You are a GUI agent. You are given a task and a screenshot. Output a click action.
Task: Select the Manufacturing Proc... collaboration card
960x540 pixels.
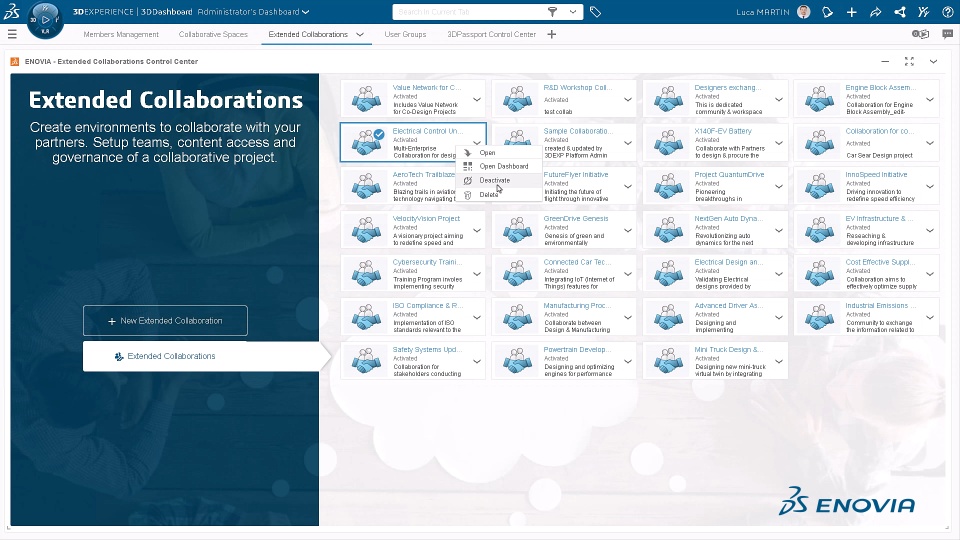point(564,317)
